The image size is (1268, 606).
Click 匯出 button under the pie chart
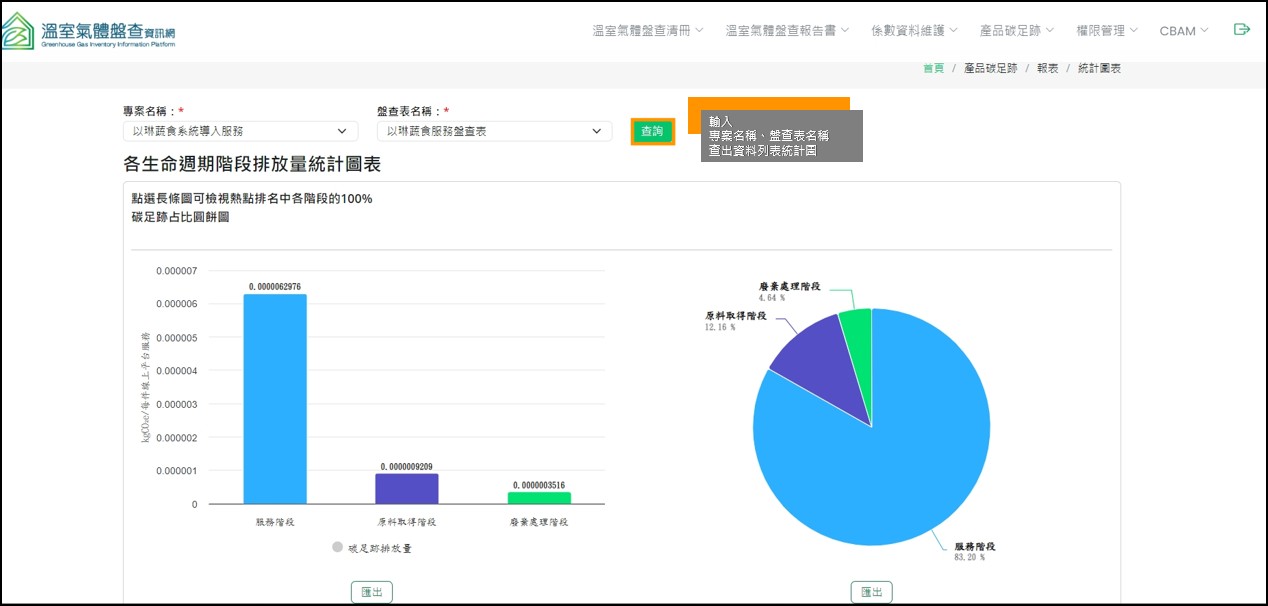point(871,592)
